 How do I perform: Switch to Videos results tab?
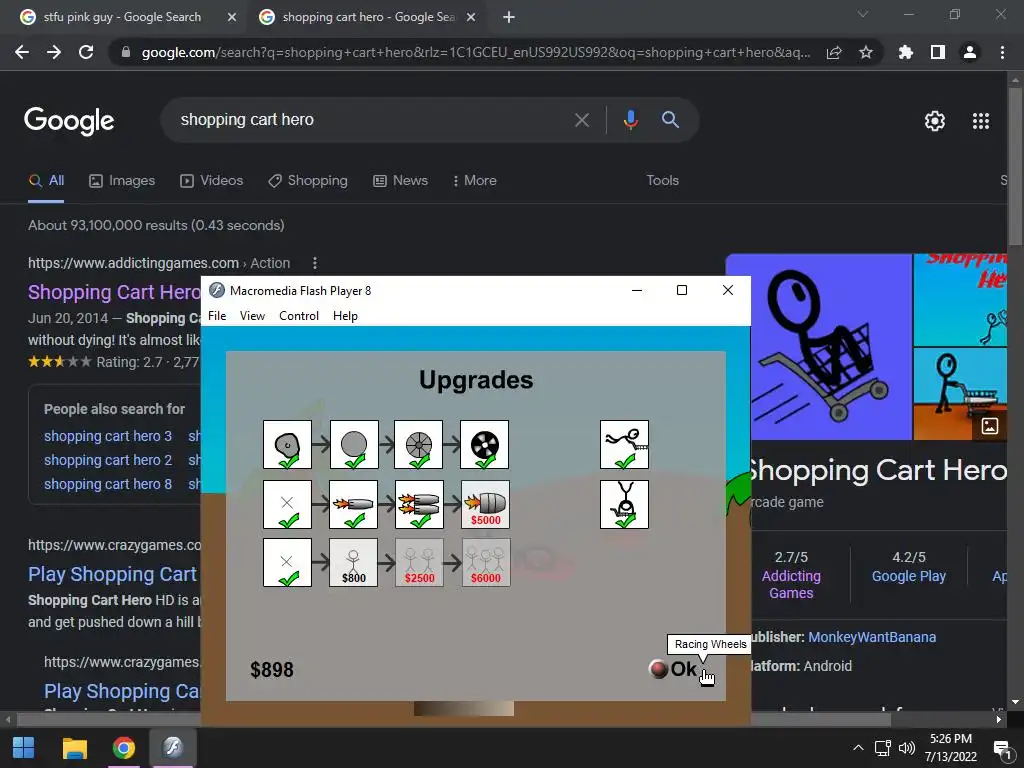coord(212,181)
